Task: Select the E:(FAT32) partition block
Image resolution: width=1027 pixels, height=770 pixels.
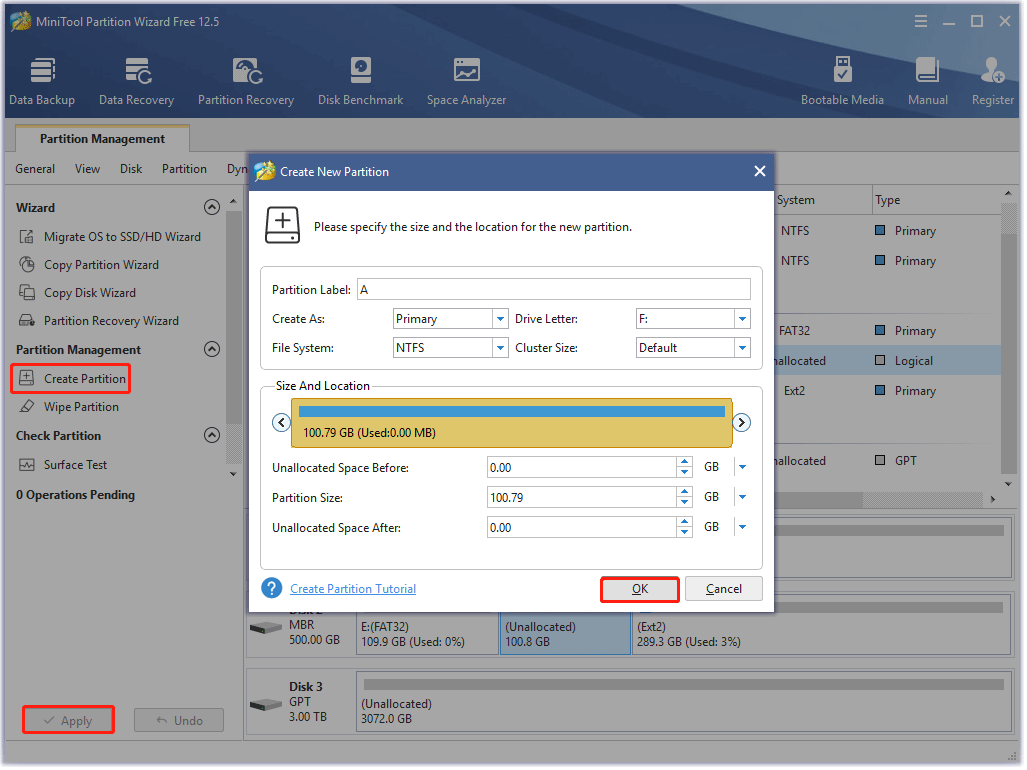Action: (x=428, y=634)
